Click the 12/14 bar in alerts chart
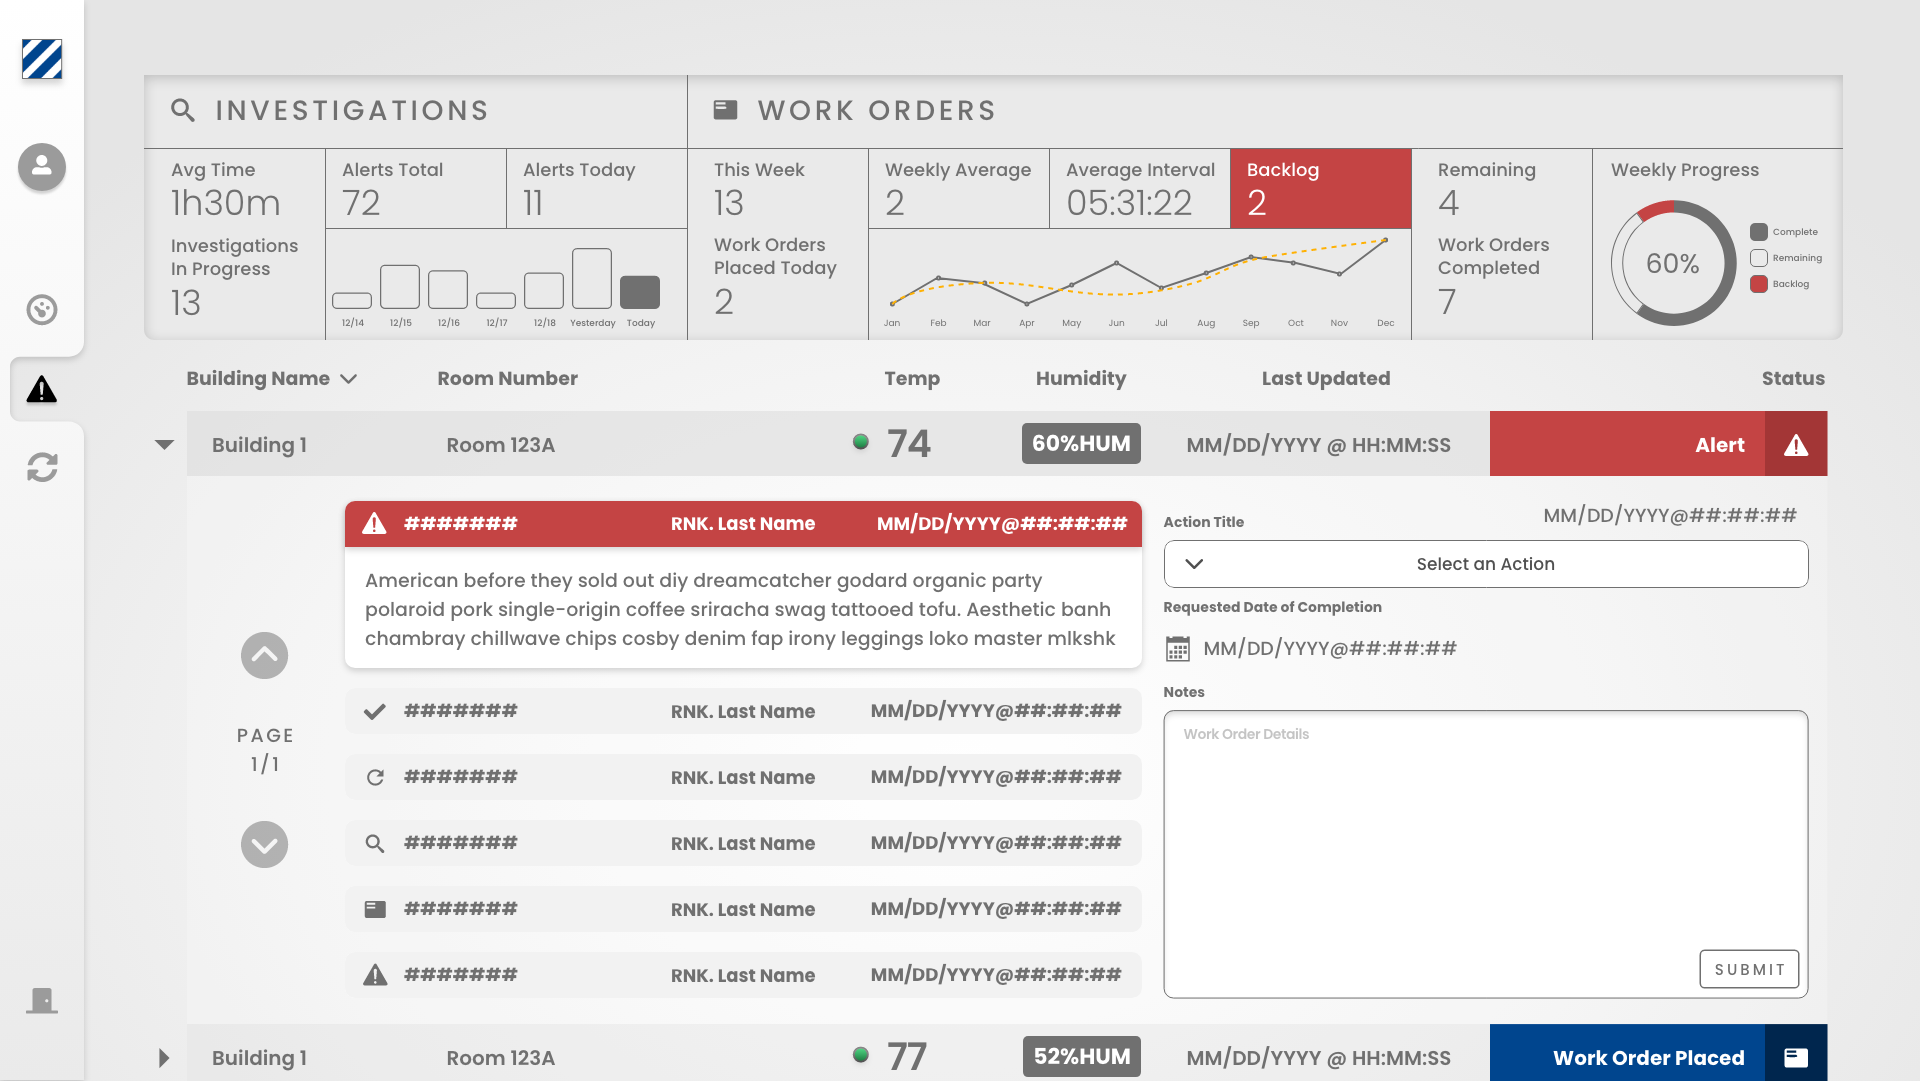The width and height of the screenshot is (1920, 1081). pos(352,300)
